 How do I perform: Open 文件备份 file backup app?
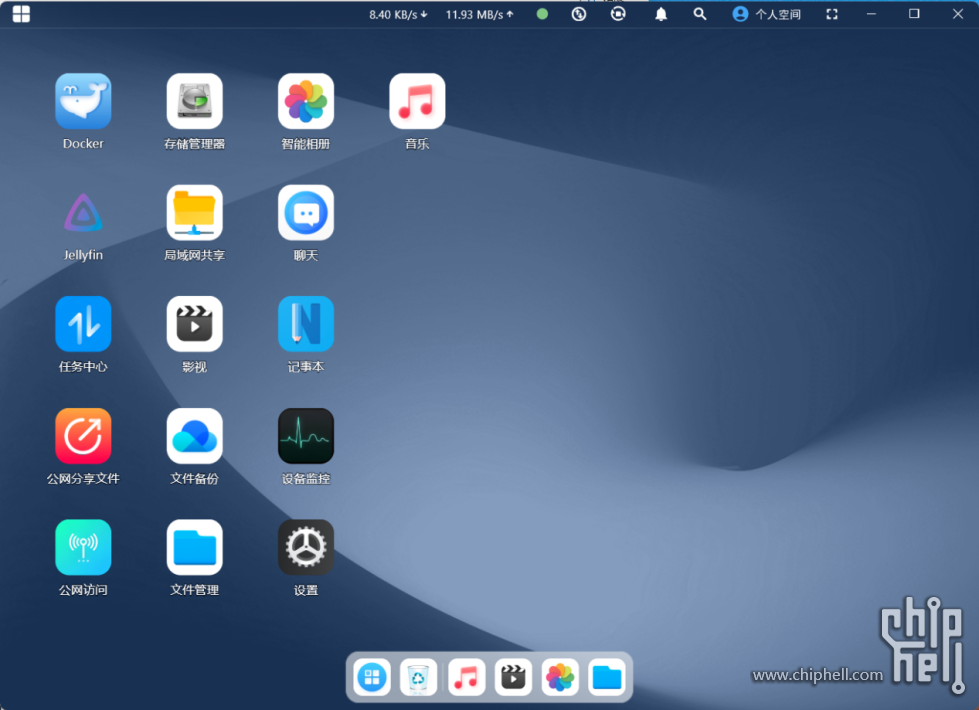(x=194, y=436)
